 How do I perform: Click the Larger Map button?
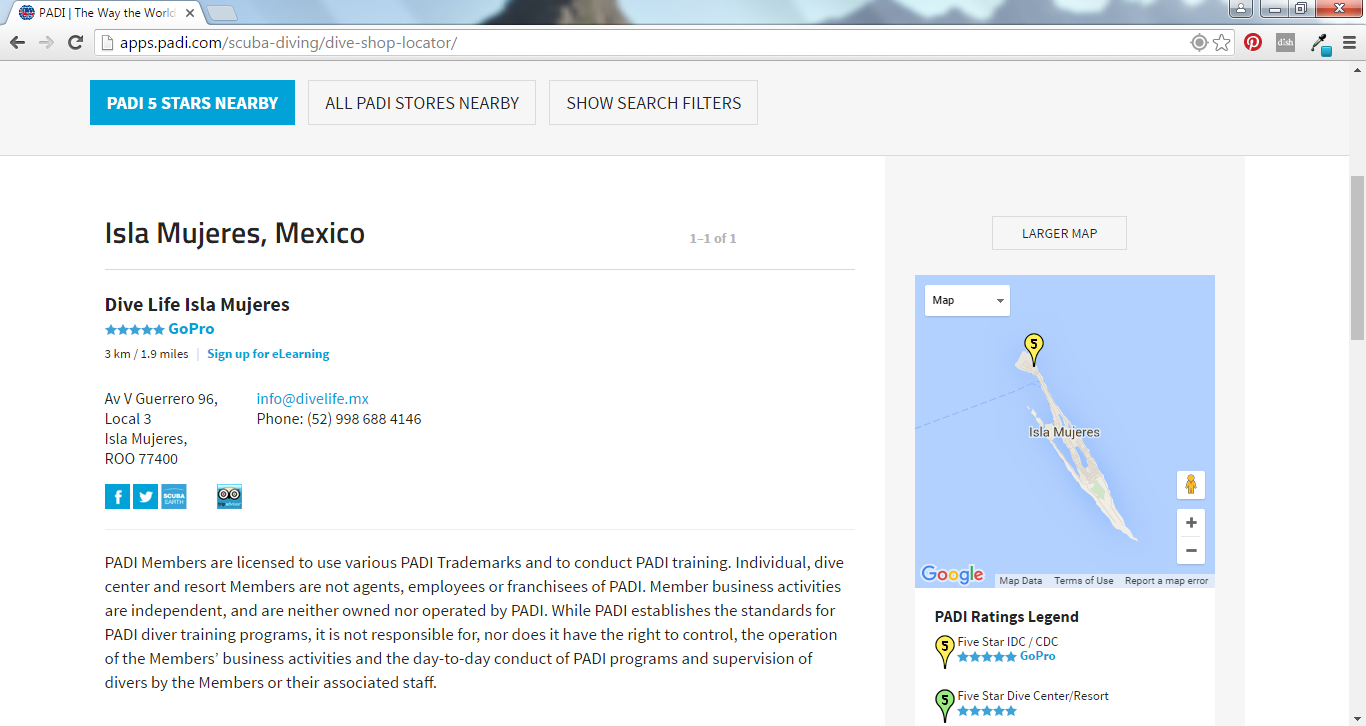point(1059,233)
